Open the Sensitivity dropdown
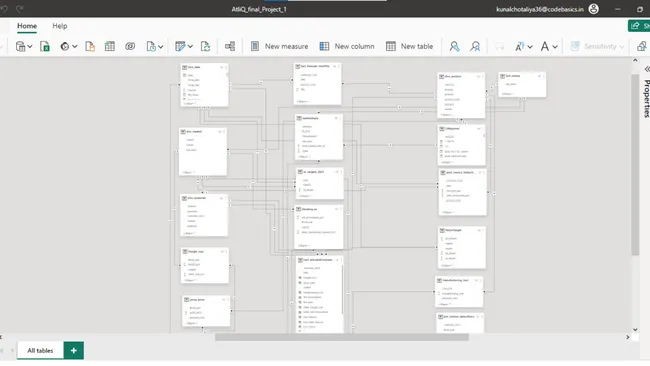The width and height of the screenshot is (650, 366). coord(597,46)
